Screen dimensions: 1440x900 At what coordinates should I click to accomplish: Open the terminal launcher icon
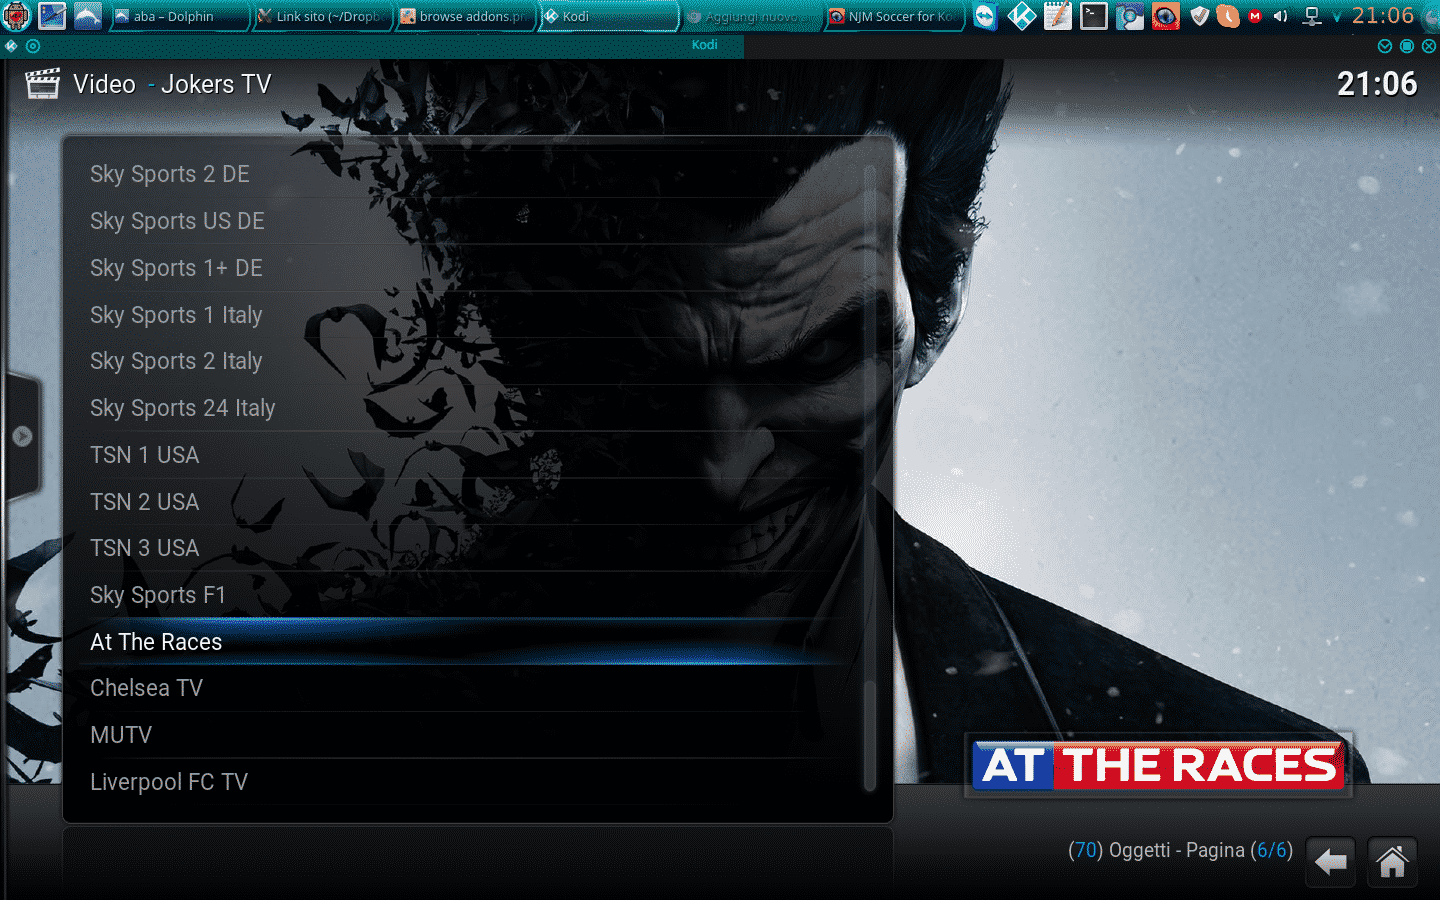coord(1094,16)
